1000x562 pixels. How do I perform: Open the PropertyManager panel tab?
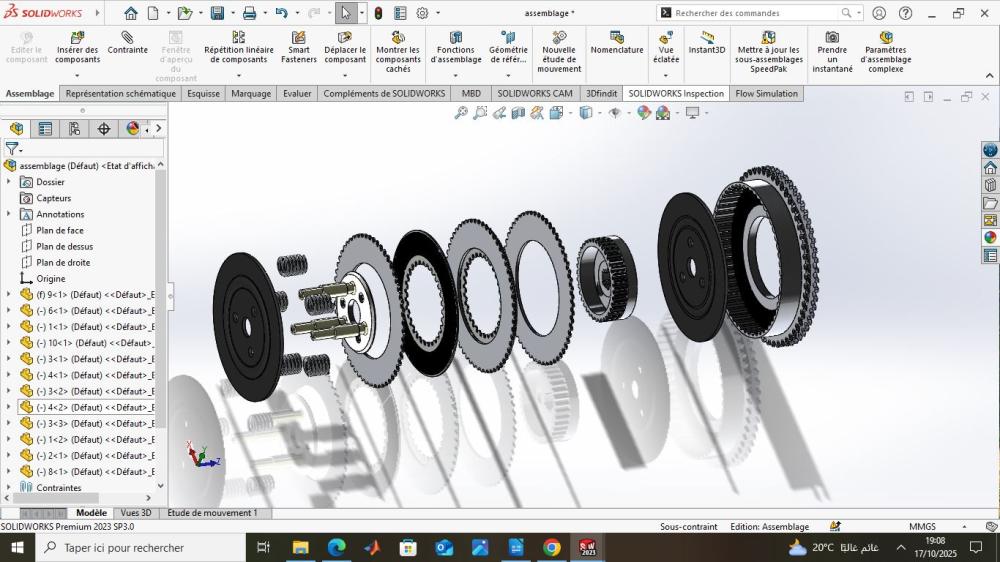pos(45,129)
